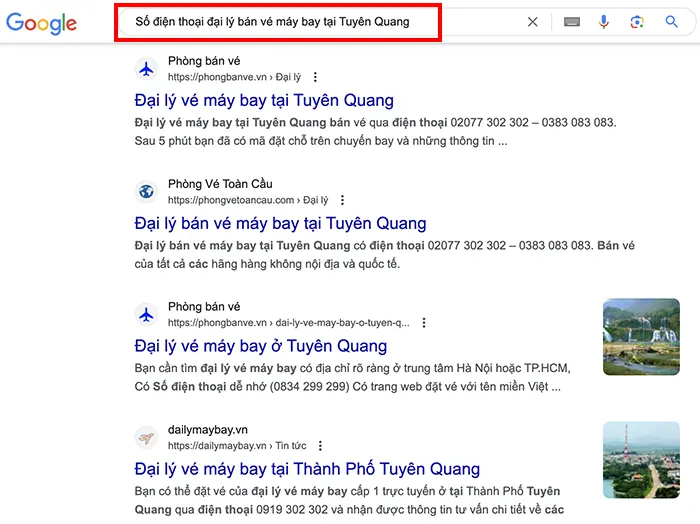
Task: Start voice search with the microphone icon
Action: 604,22
